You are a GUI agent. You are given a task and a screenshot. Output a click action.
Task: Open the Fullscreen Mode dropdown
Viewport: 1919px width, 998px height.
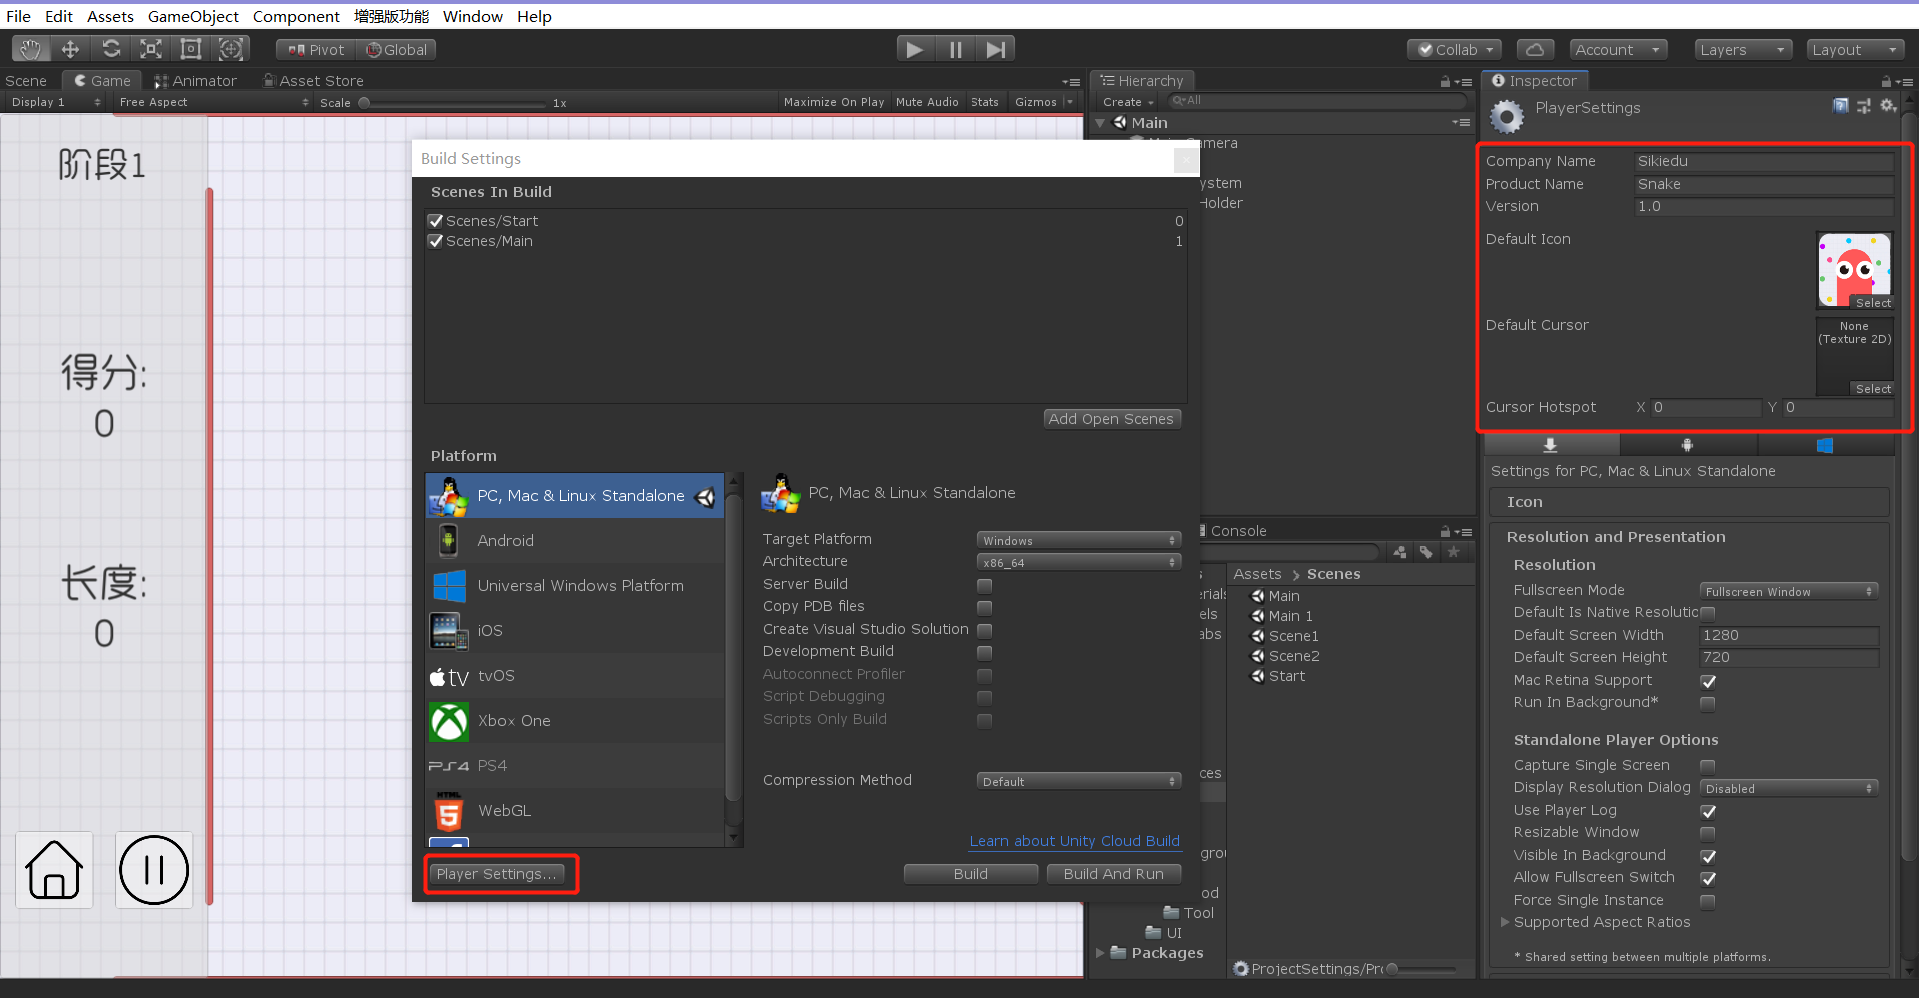[1789, 592]
